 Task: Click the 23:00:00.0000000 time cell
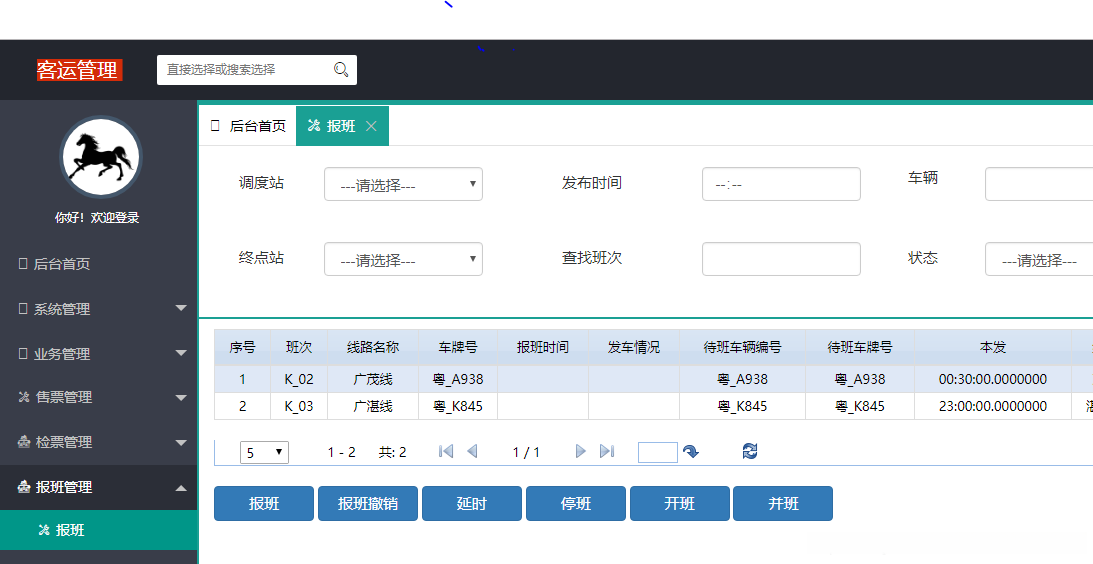pos(993,406)
